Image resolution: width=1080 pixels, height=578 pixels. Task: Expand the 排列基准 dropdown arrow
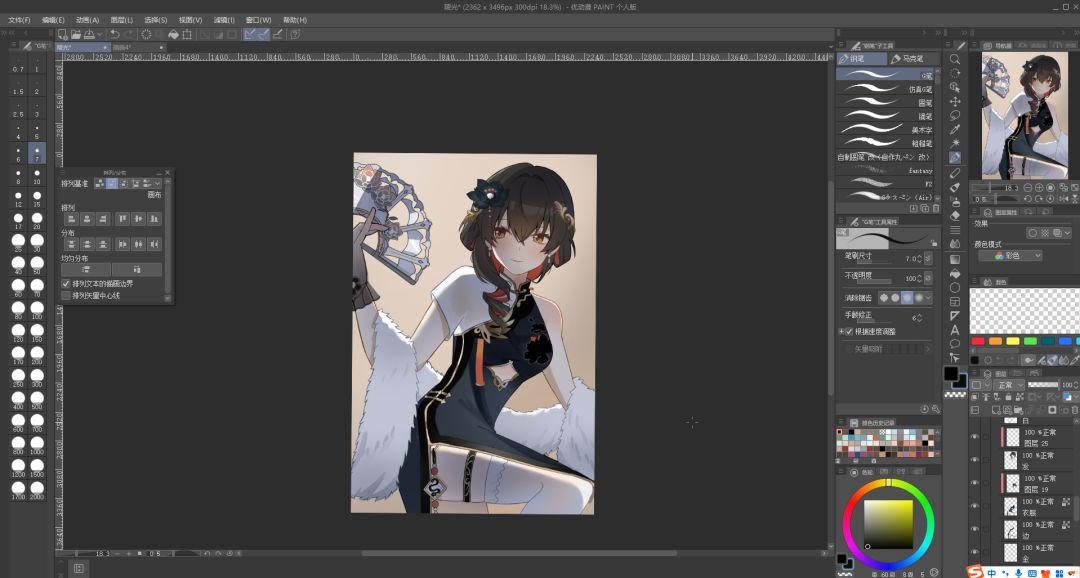click(x=158, y=183)
